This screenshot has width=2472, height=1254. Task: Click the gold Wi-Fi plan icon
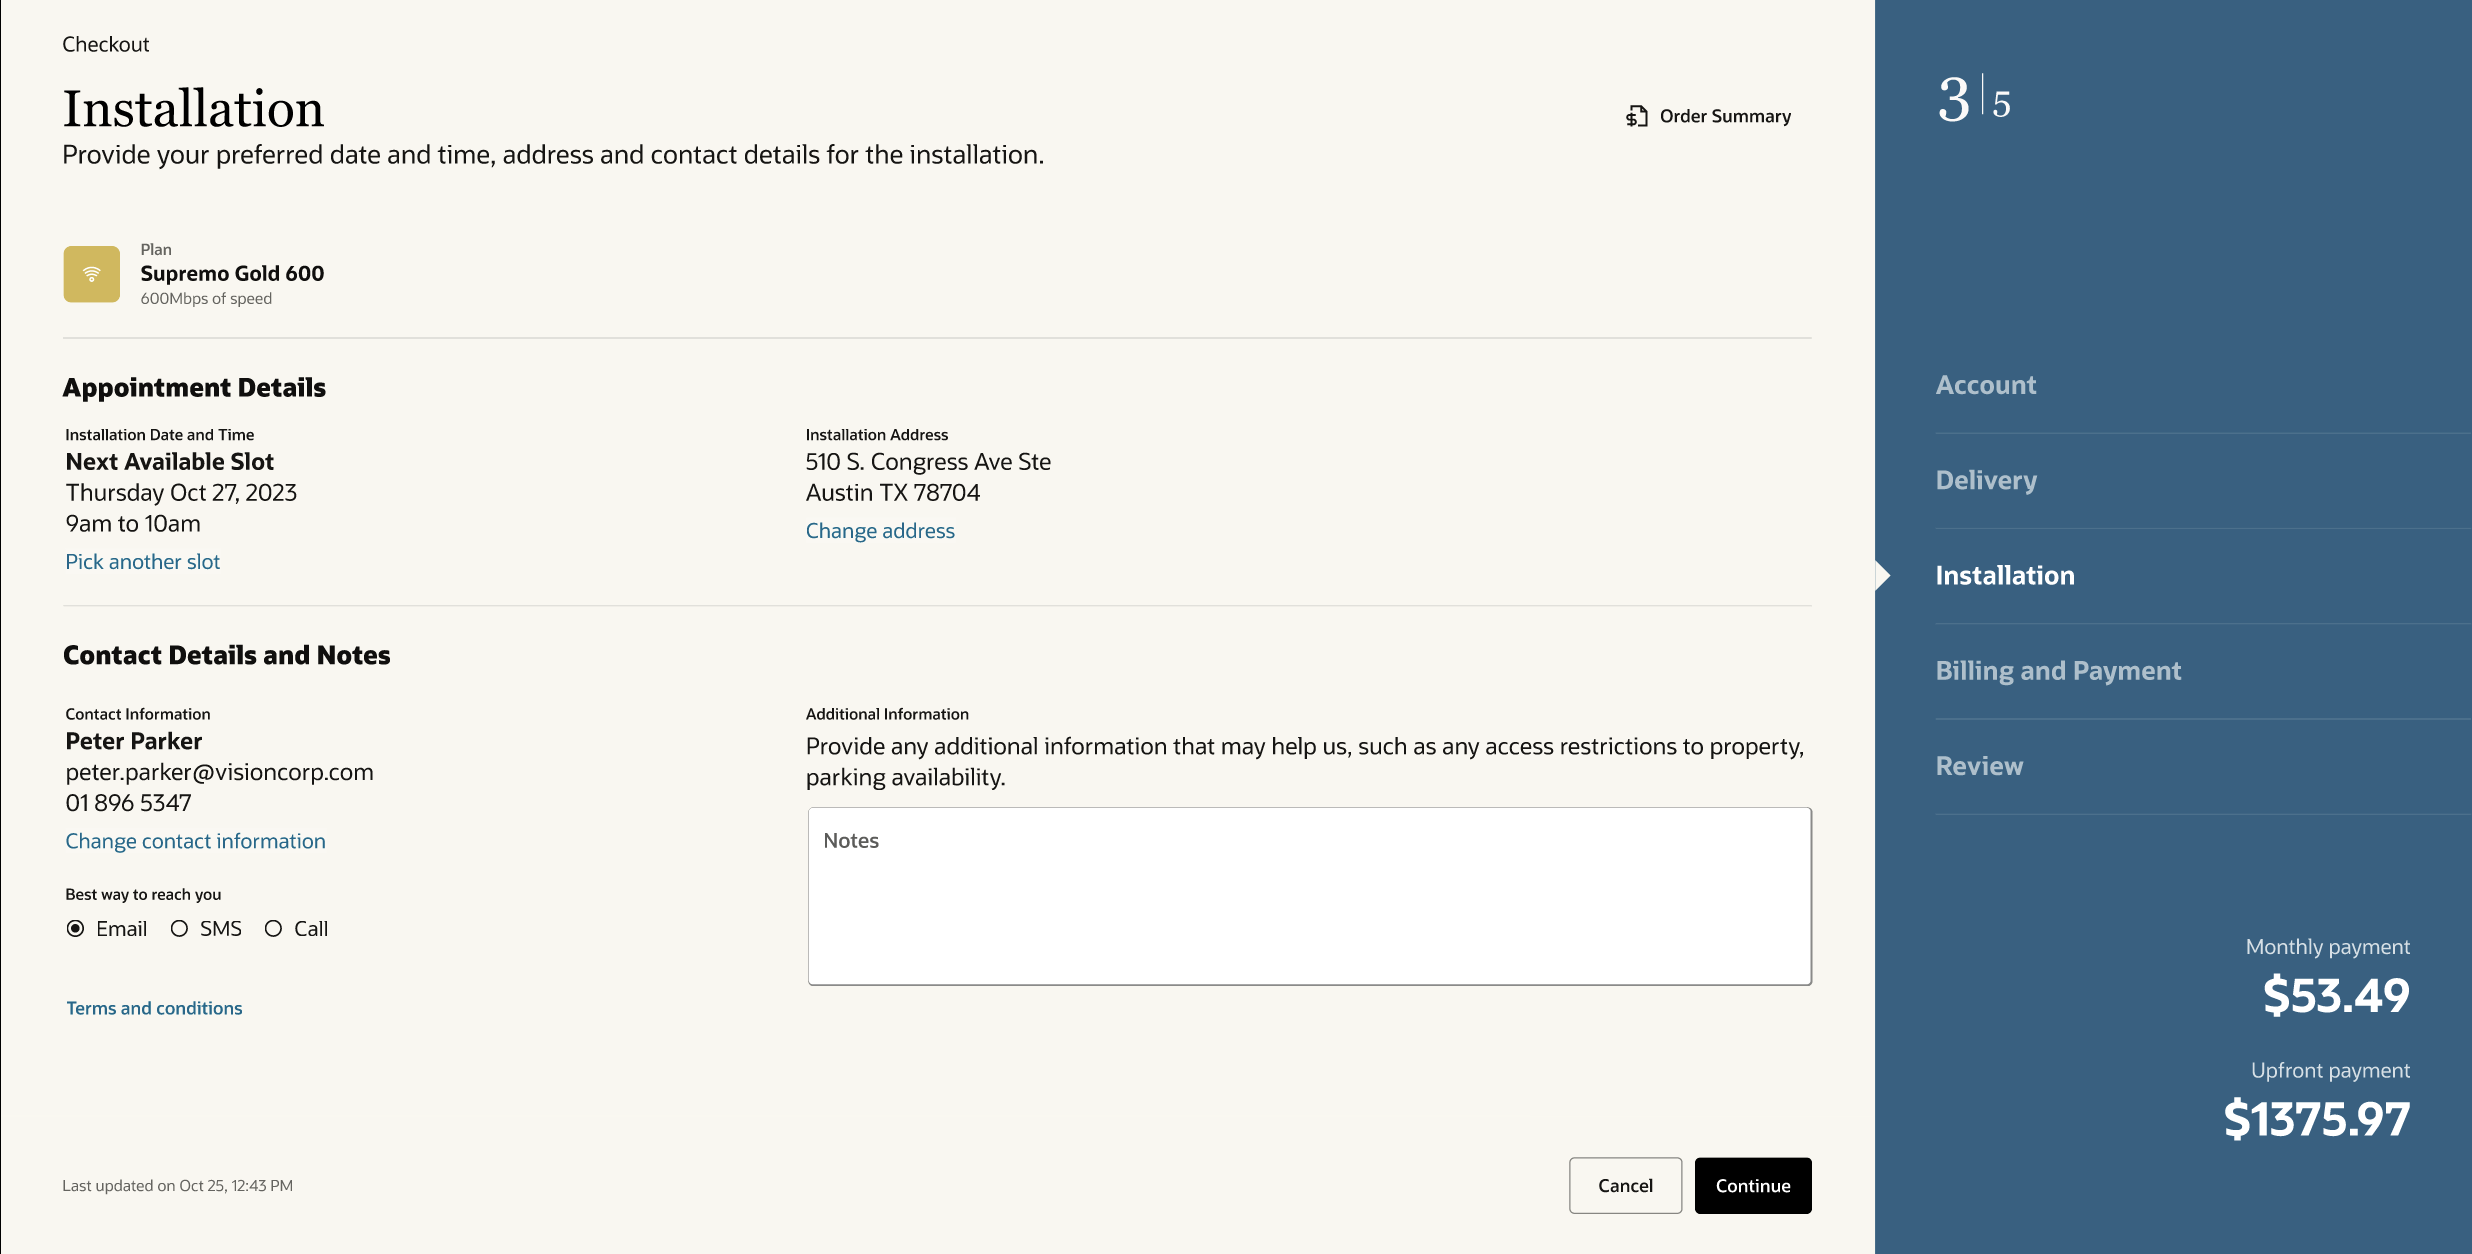pos(92,274)
